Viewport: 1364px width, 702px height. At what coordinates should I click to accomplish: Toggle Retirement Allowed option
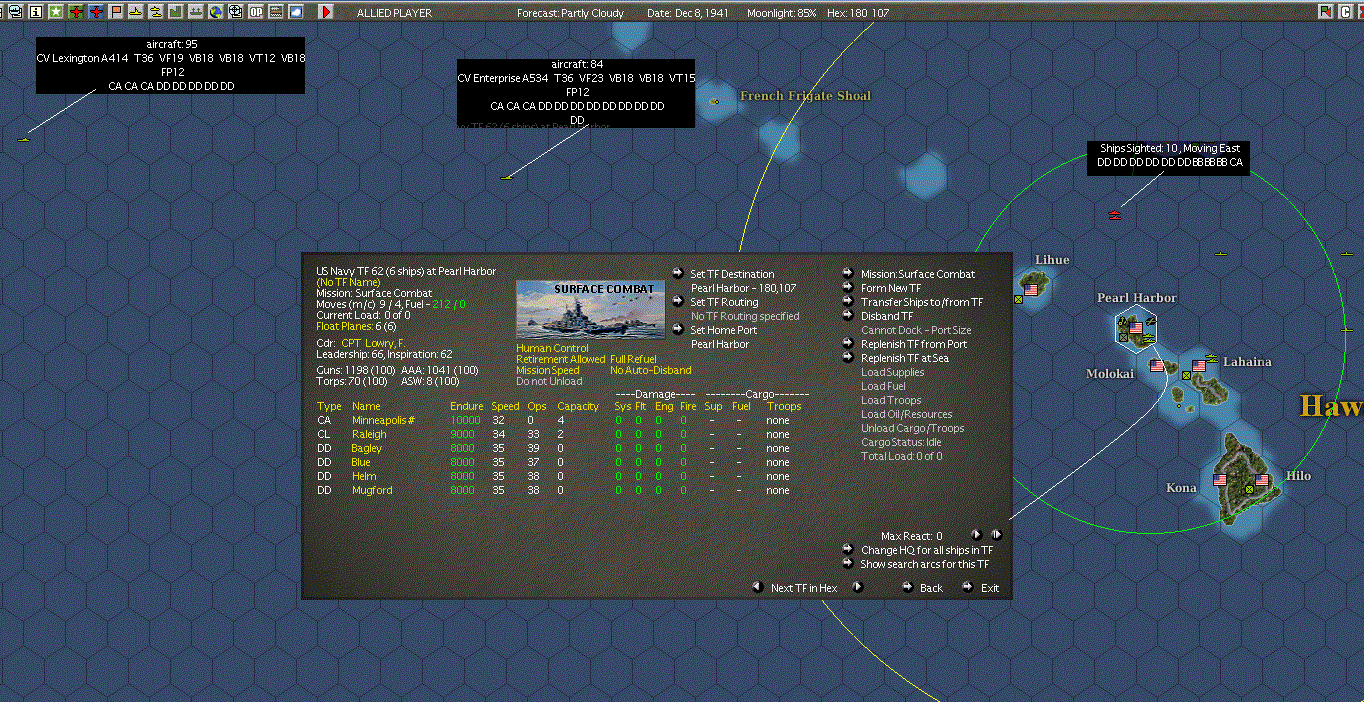[x=560, y=359]
